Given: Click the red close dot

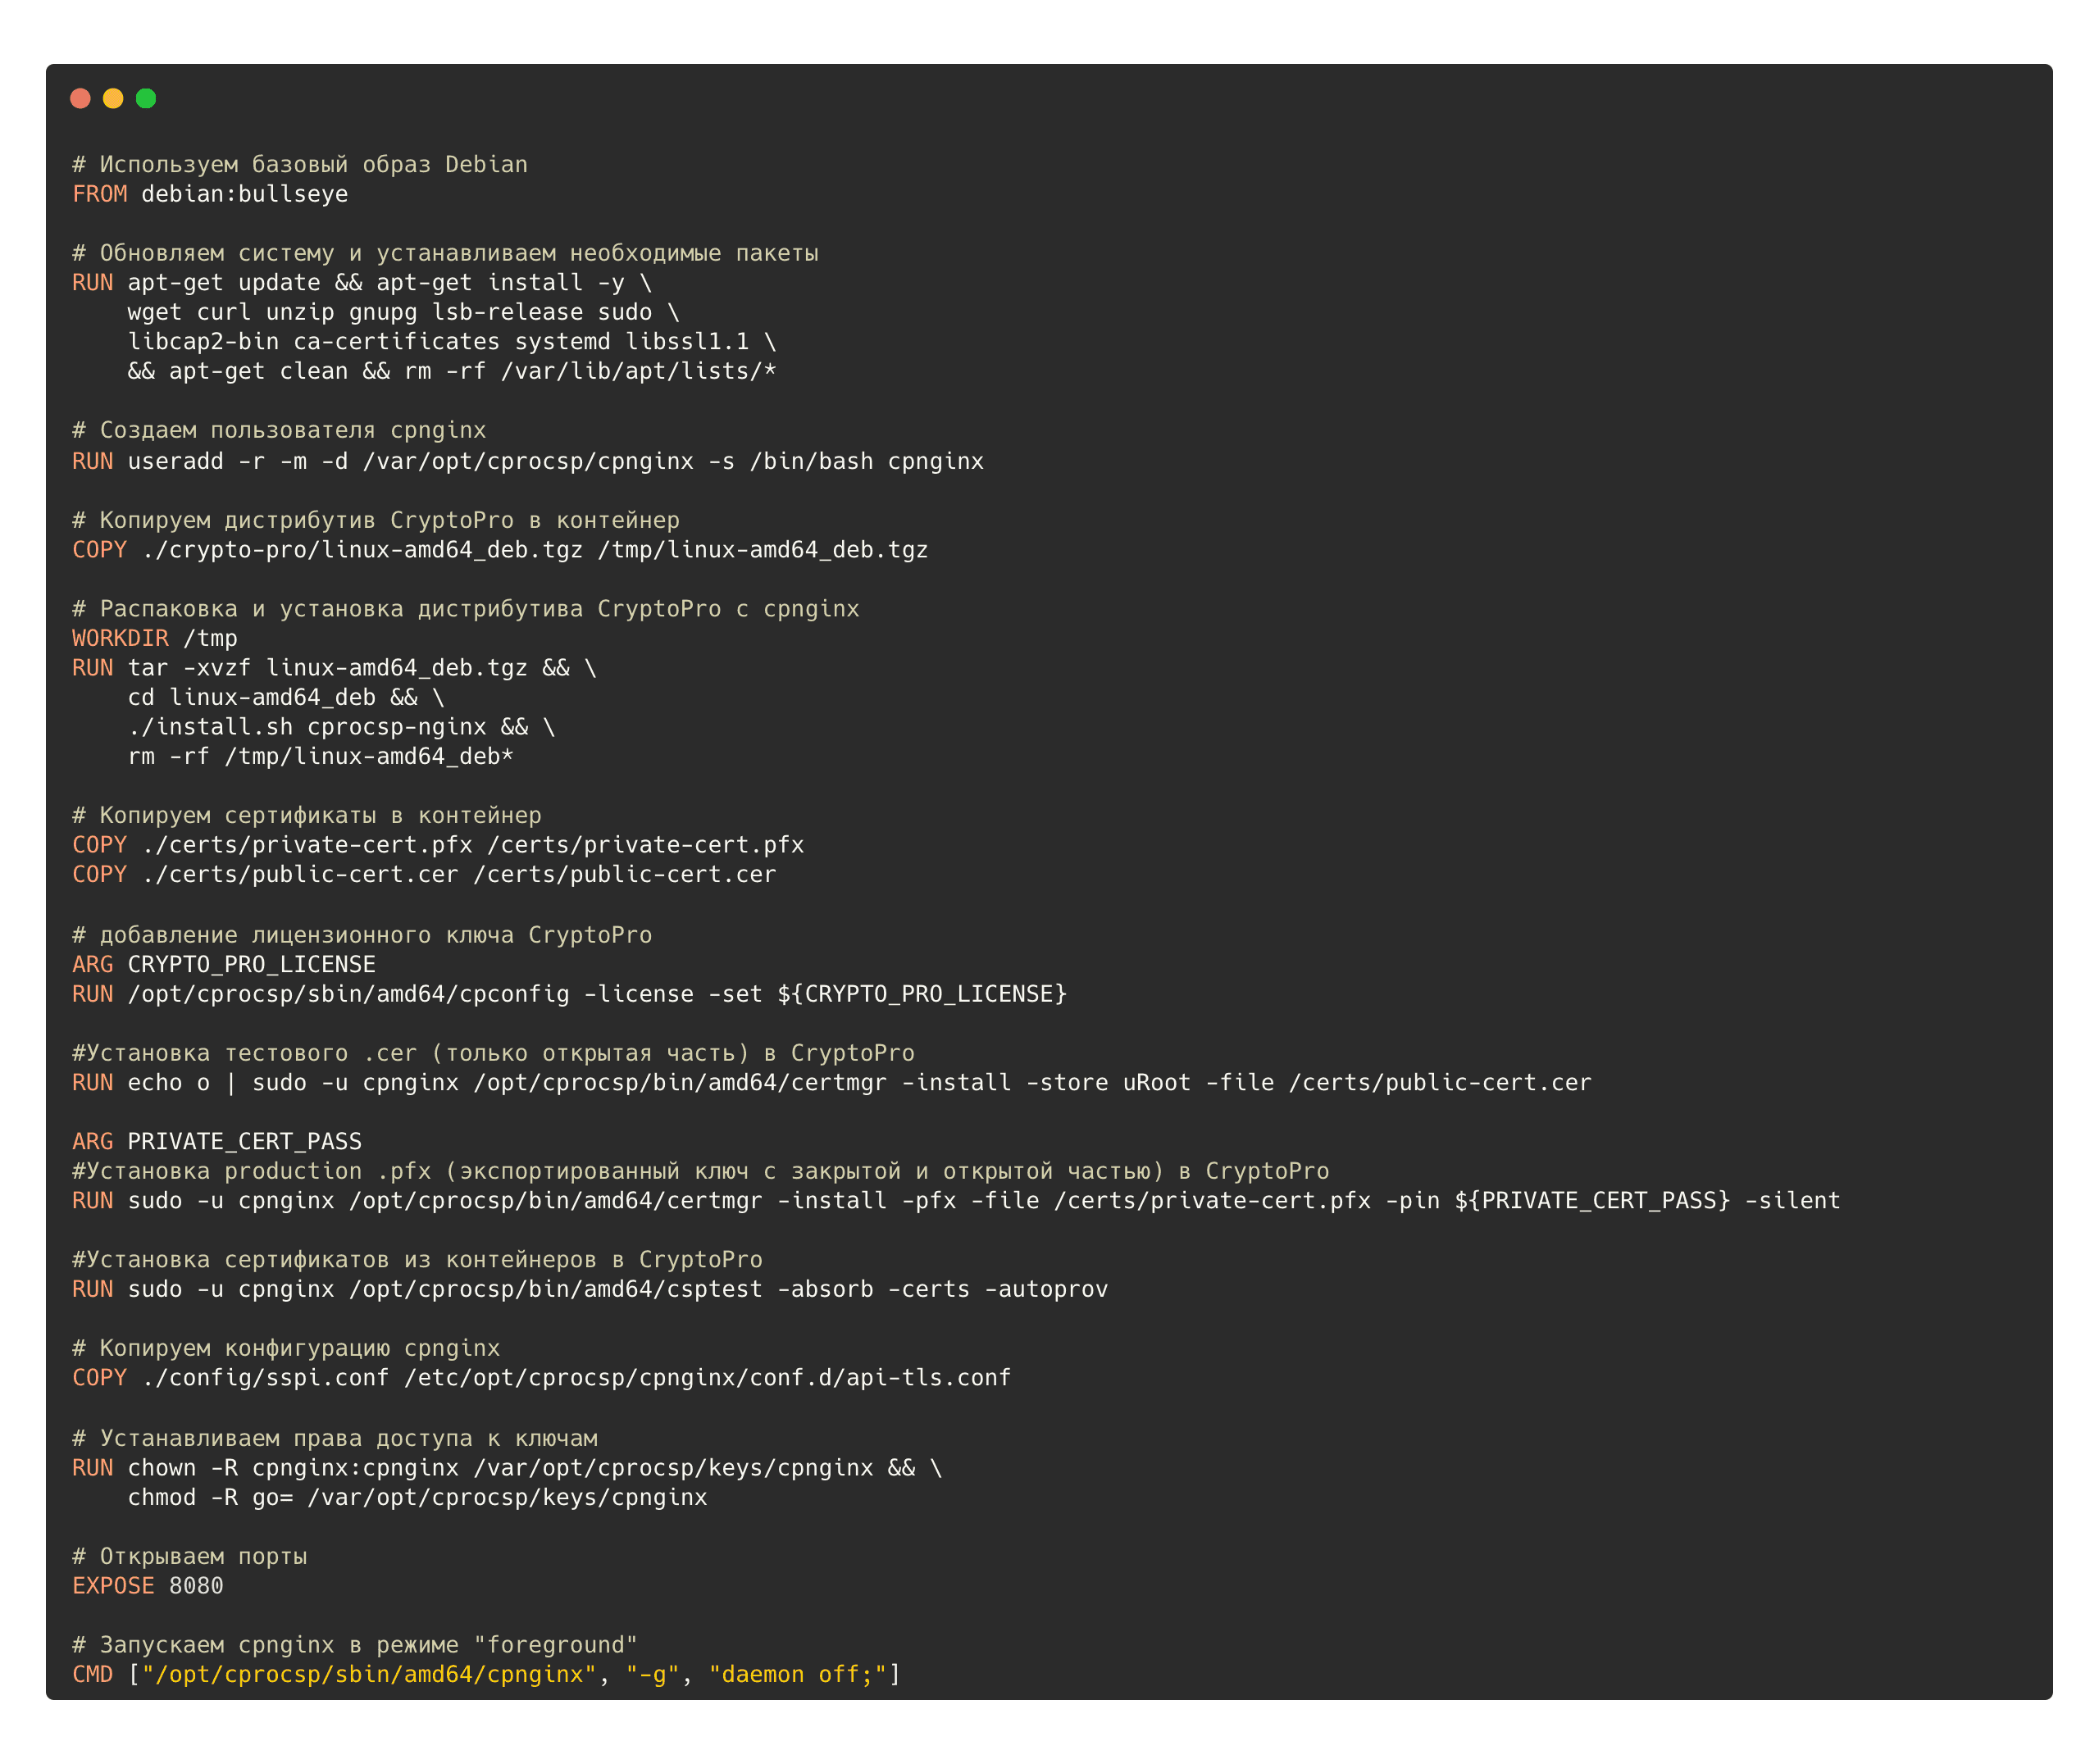Looking at the screenshot, I should 81,98.
